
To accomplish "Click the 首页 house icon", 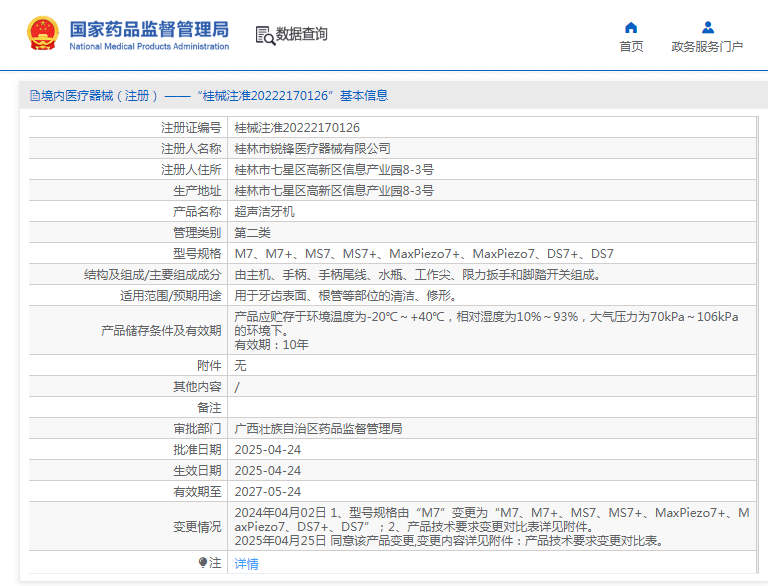I will point(631,27).
